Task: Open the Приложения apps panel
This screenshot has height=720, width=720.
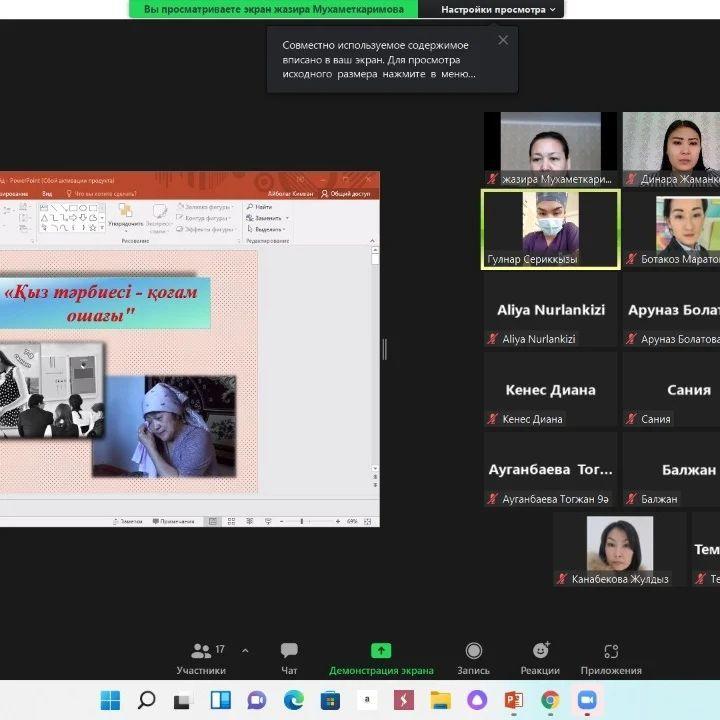Action: tap(610, 658)
